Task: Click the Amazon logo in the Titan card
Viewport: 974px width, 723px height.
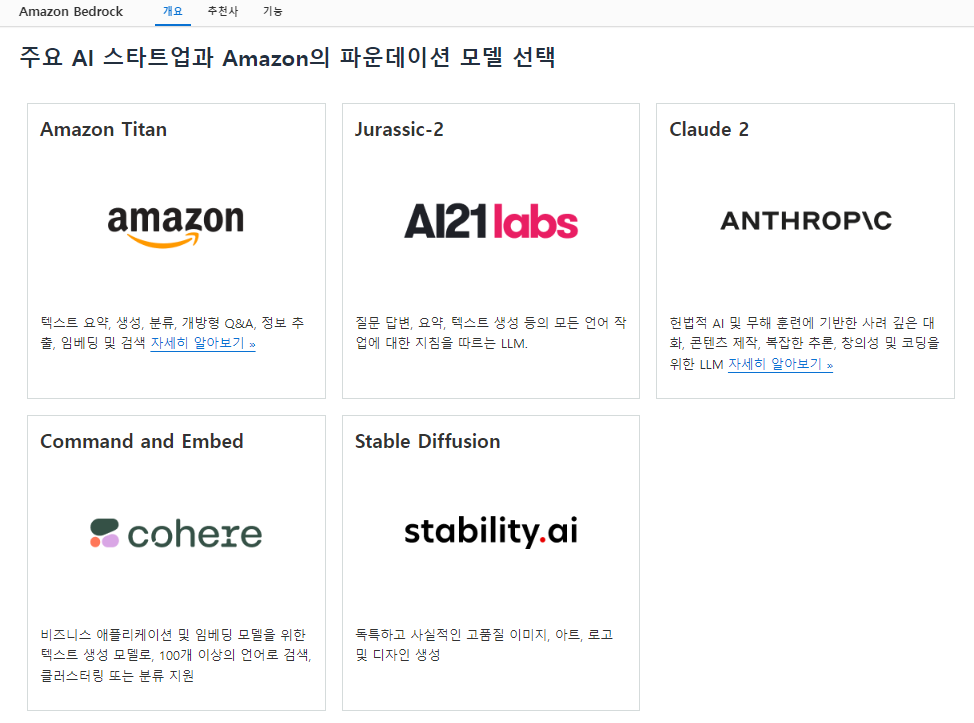Action: (x=175, y=225)
